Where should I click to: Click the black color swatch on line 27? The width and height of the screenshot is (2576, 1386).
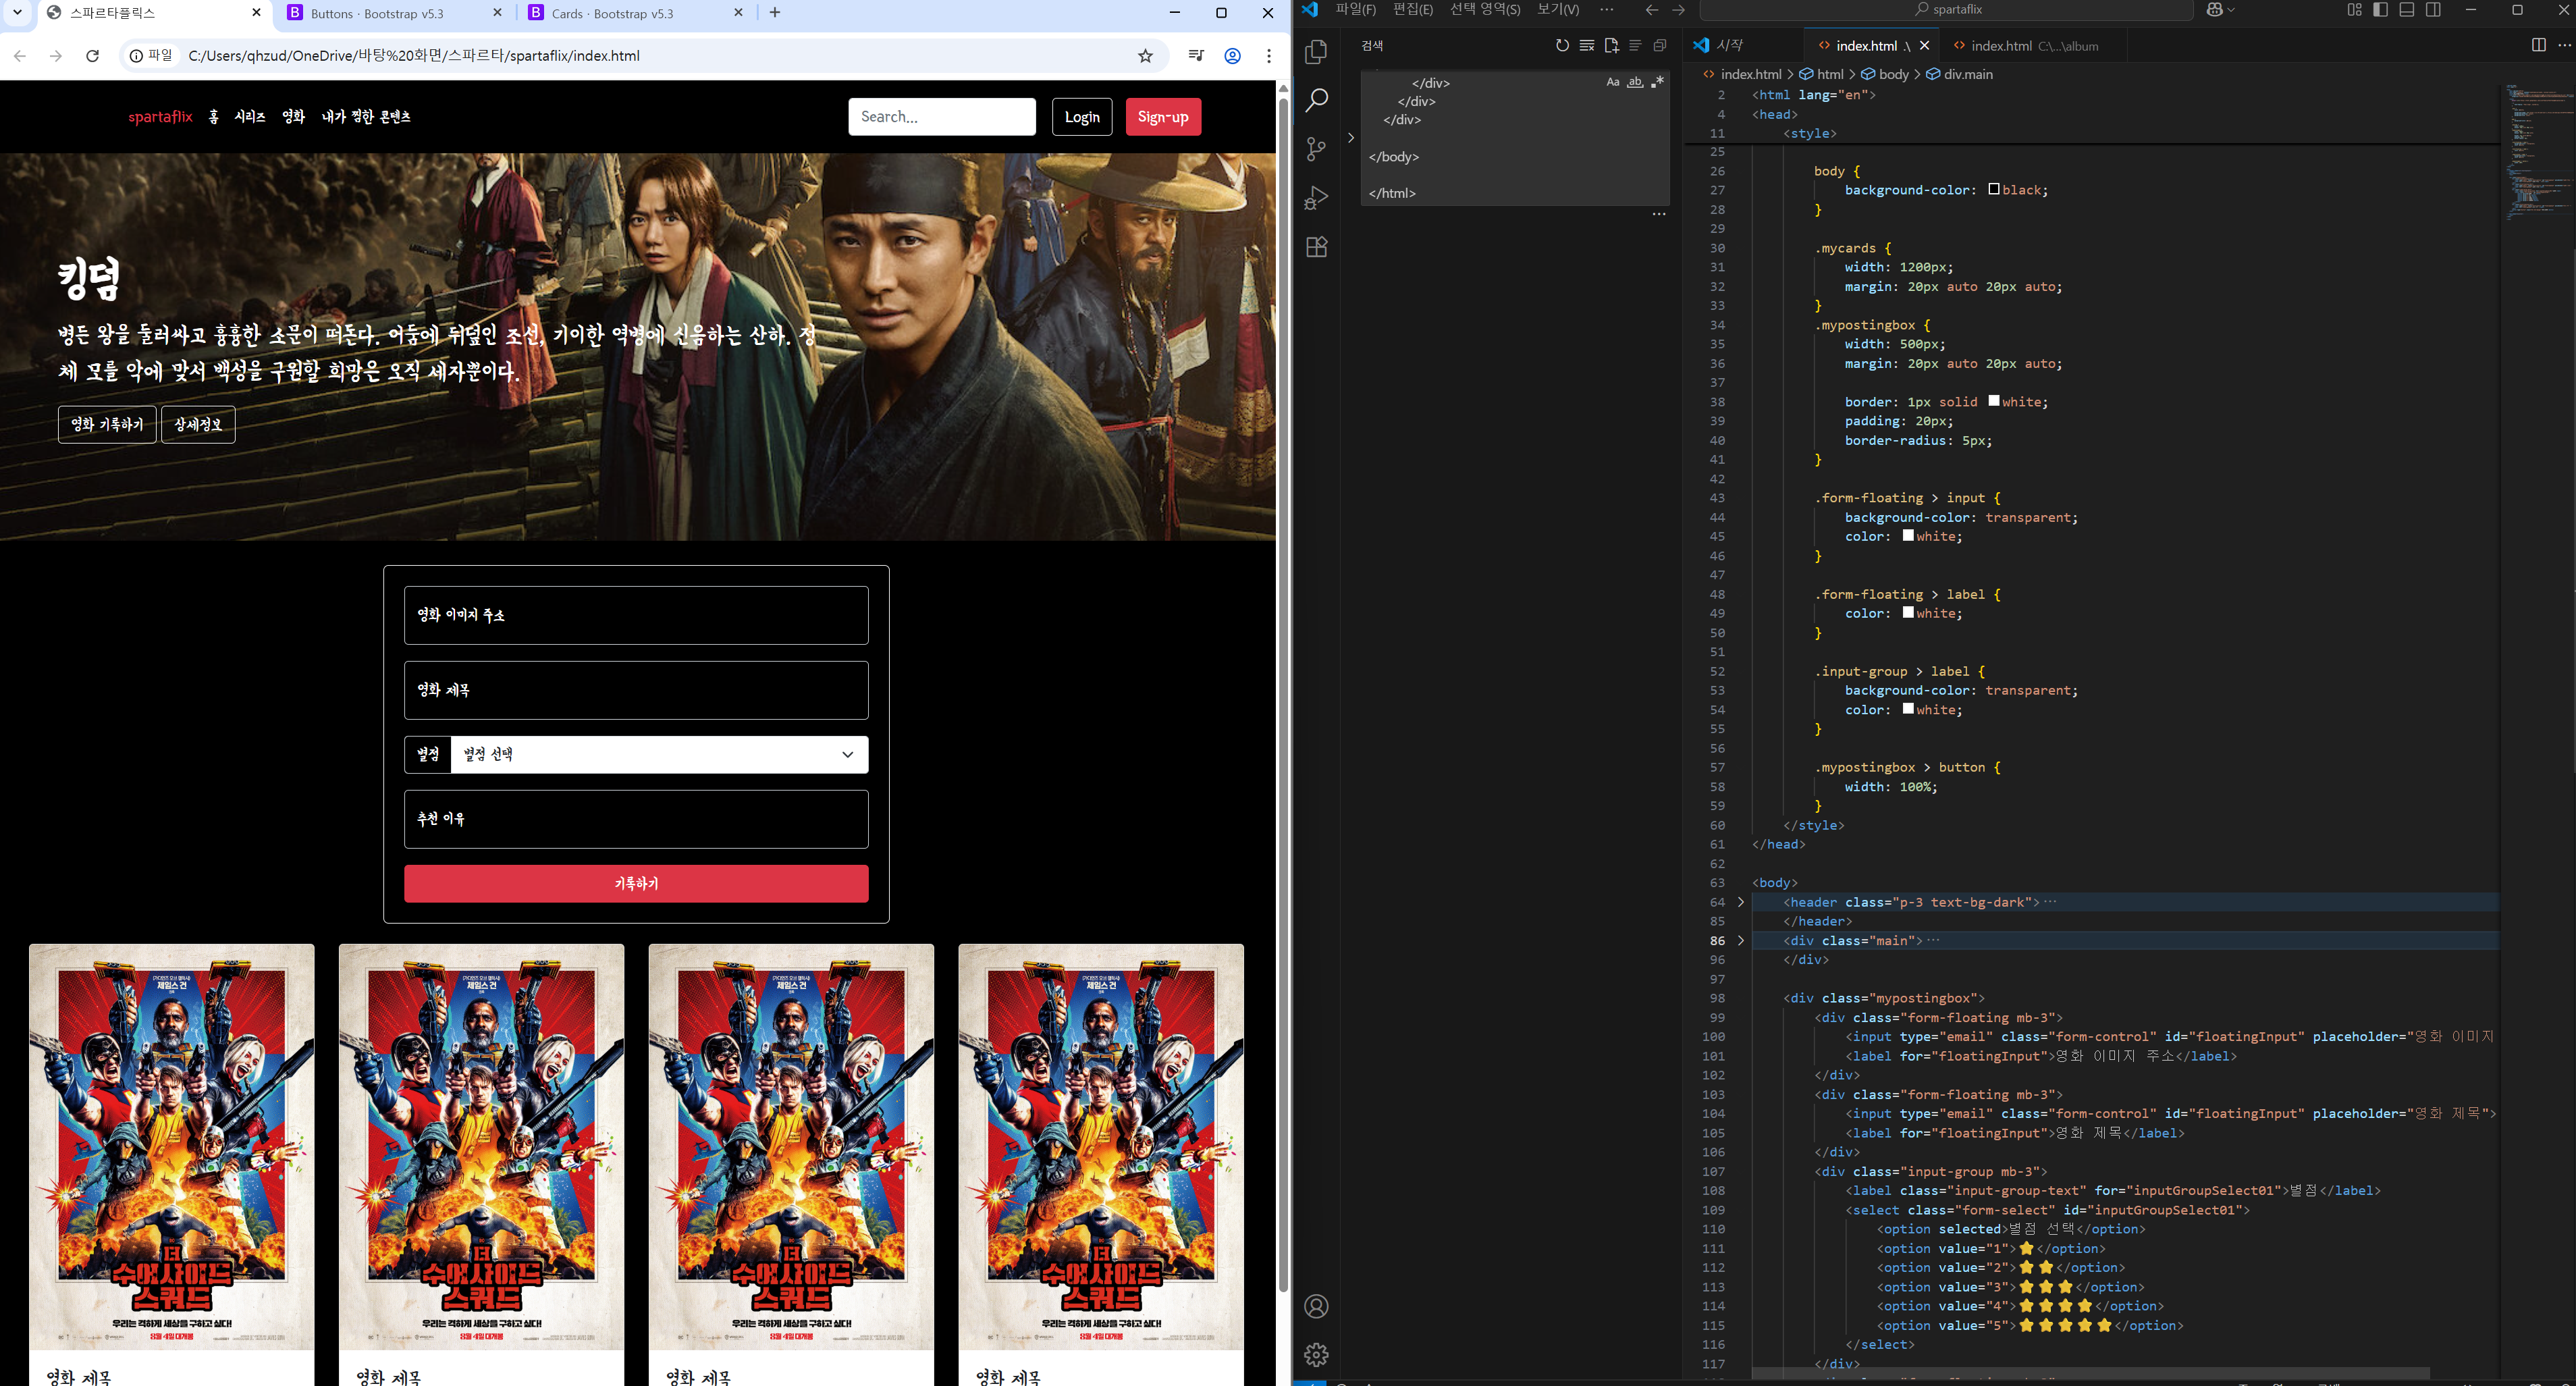click(1994, 189)
